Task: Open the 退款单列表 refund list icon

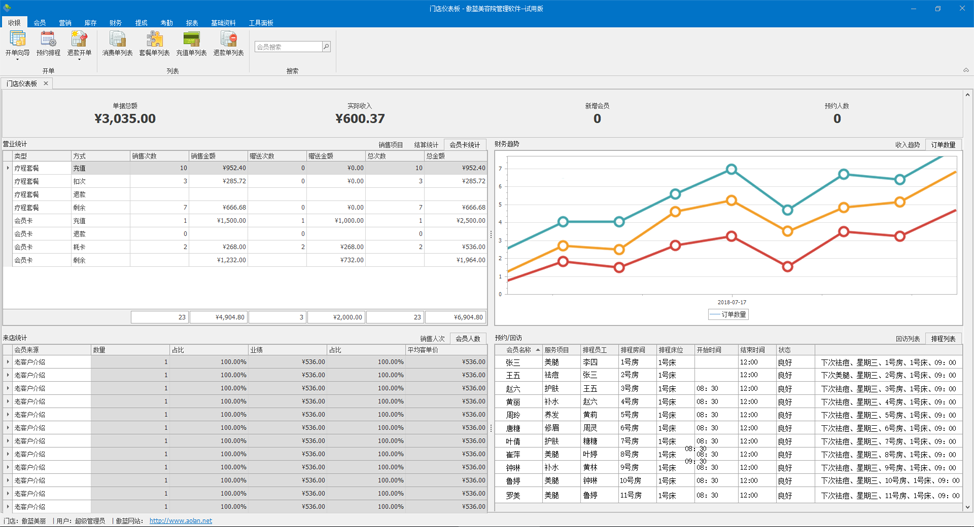Action: tap(228, 42)
